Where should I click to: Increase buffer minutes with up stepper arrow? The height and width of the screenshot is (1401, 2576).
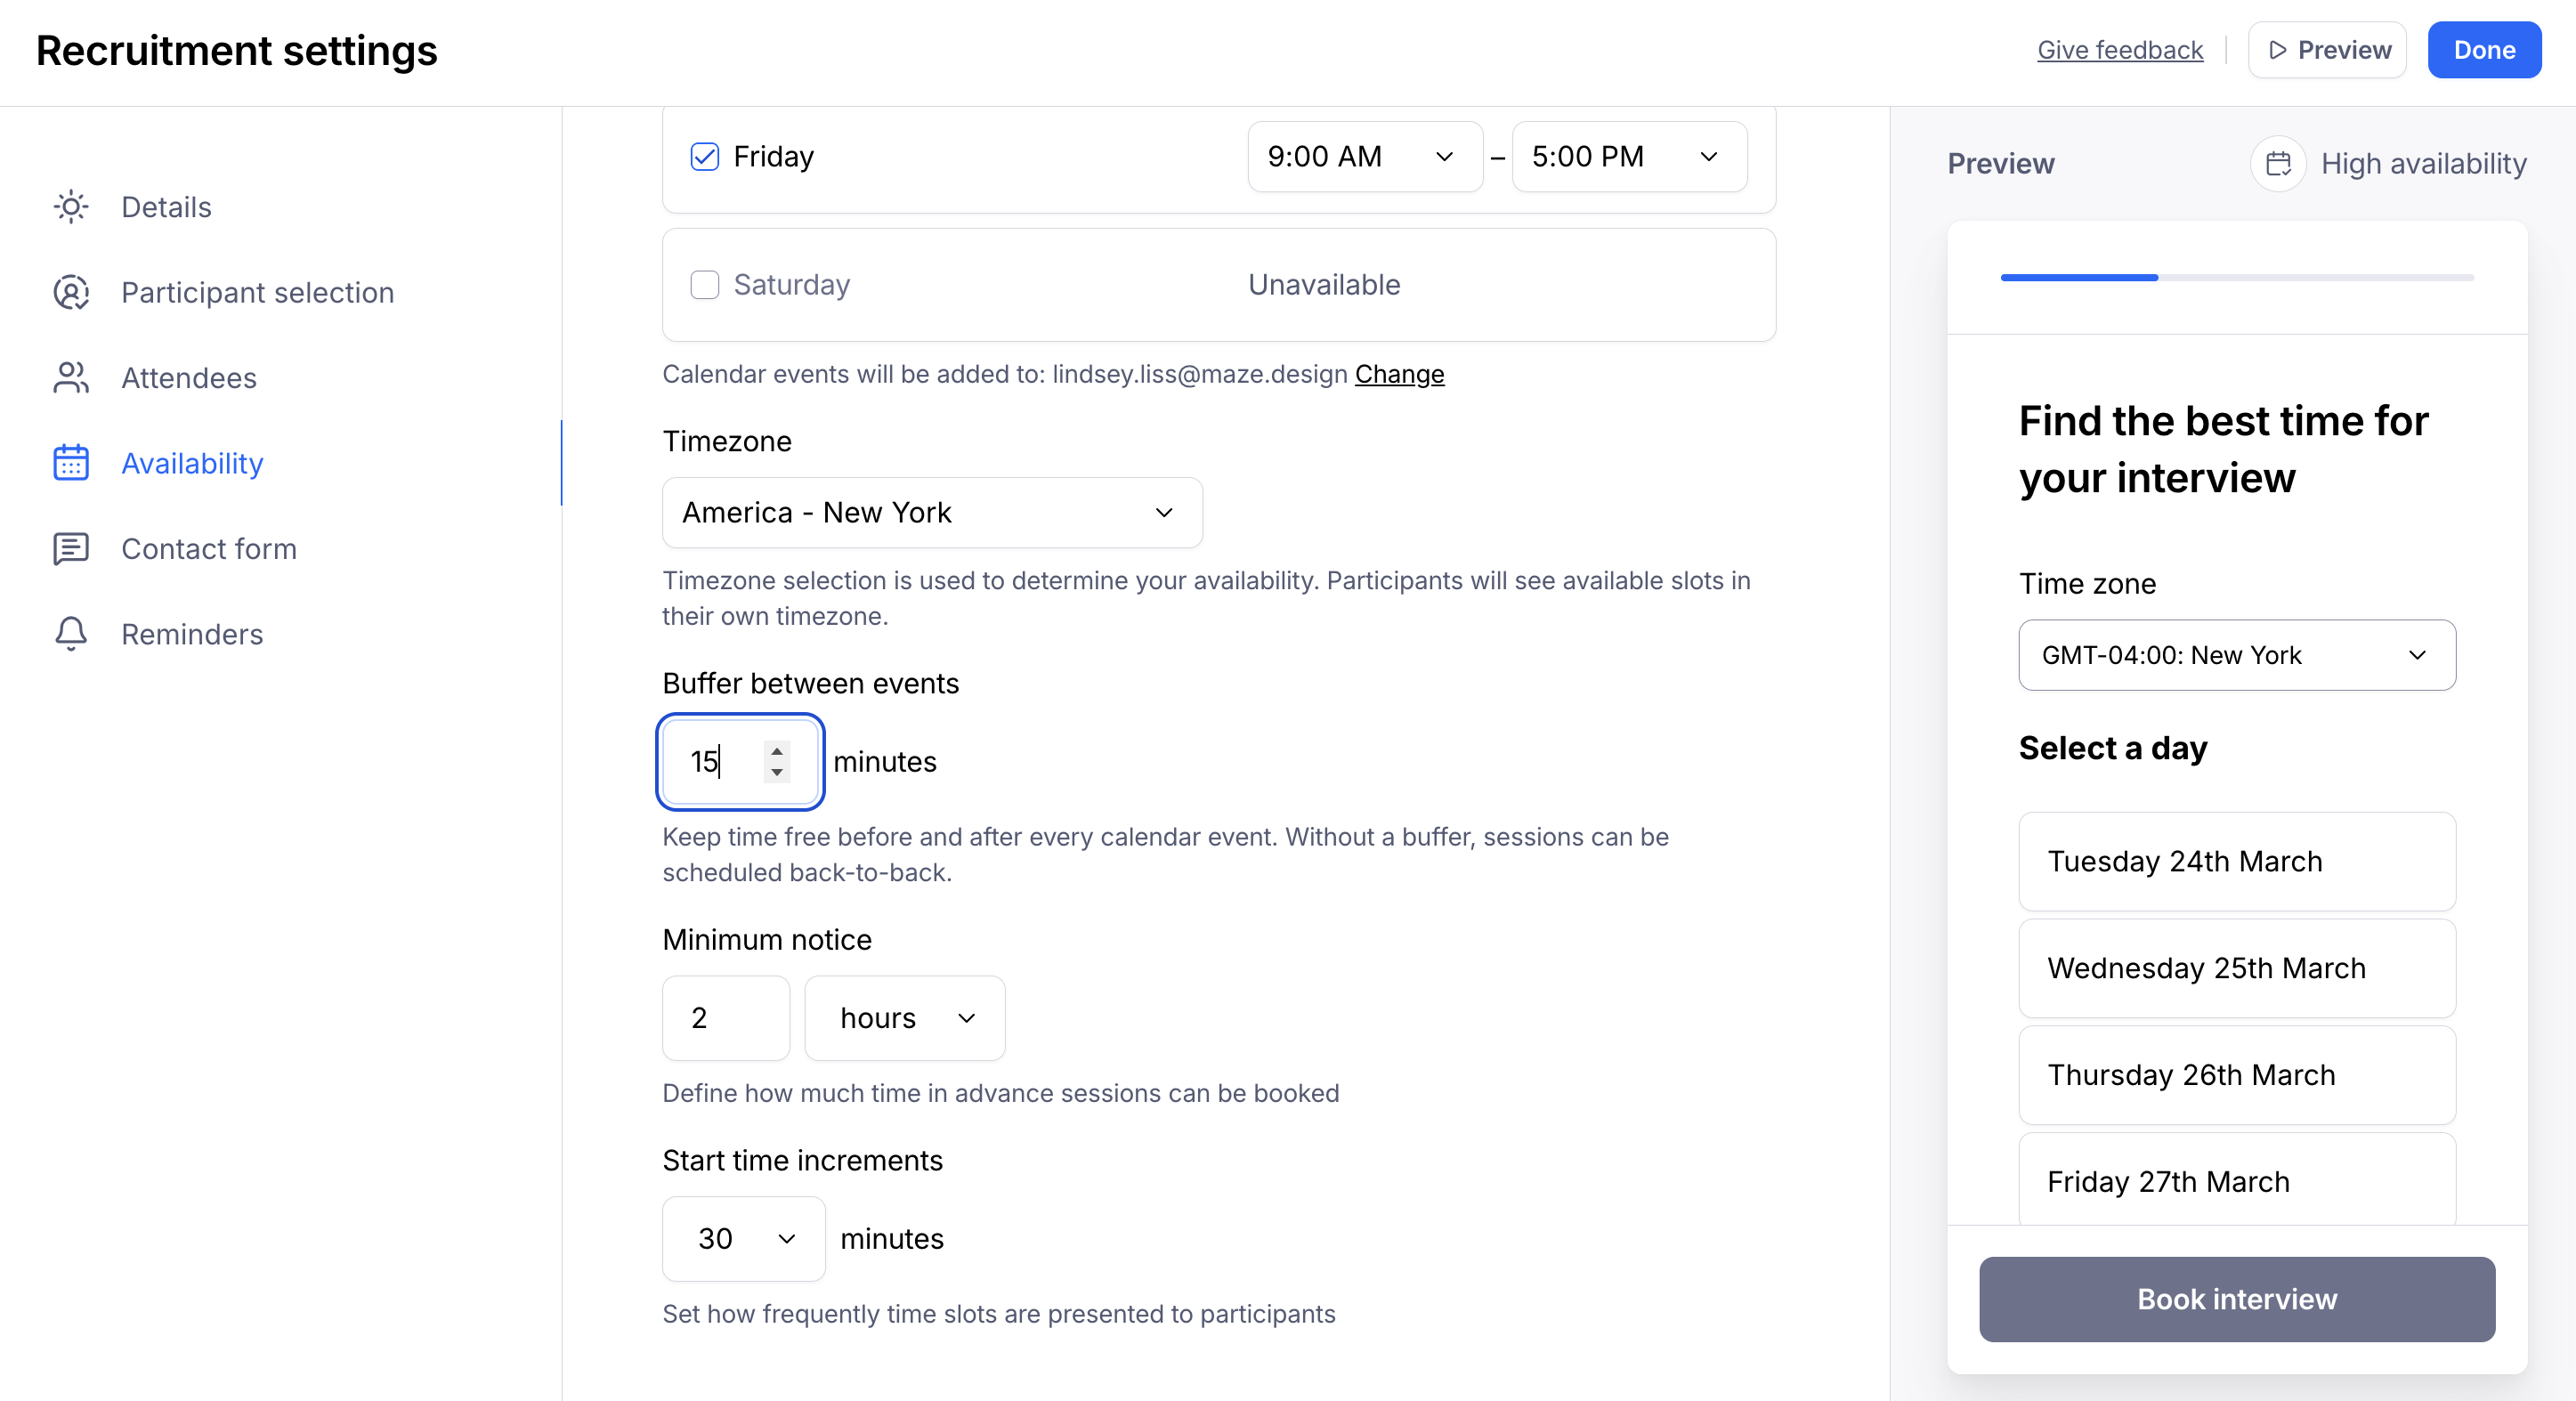click(777, 750)
